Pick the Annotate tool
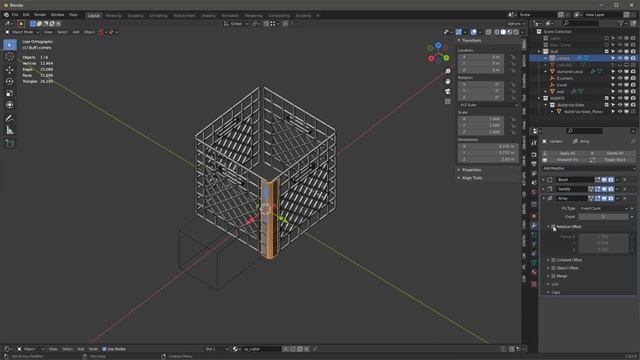This screenshot has width=640, height=360. (10, 118)
